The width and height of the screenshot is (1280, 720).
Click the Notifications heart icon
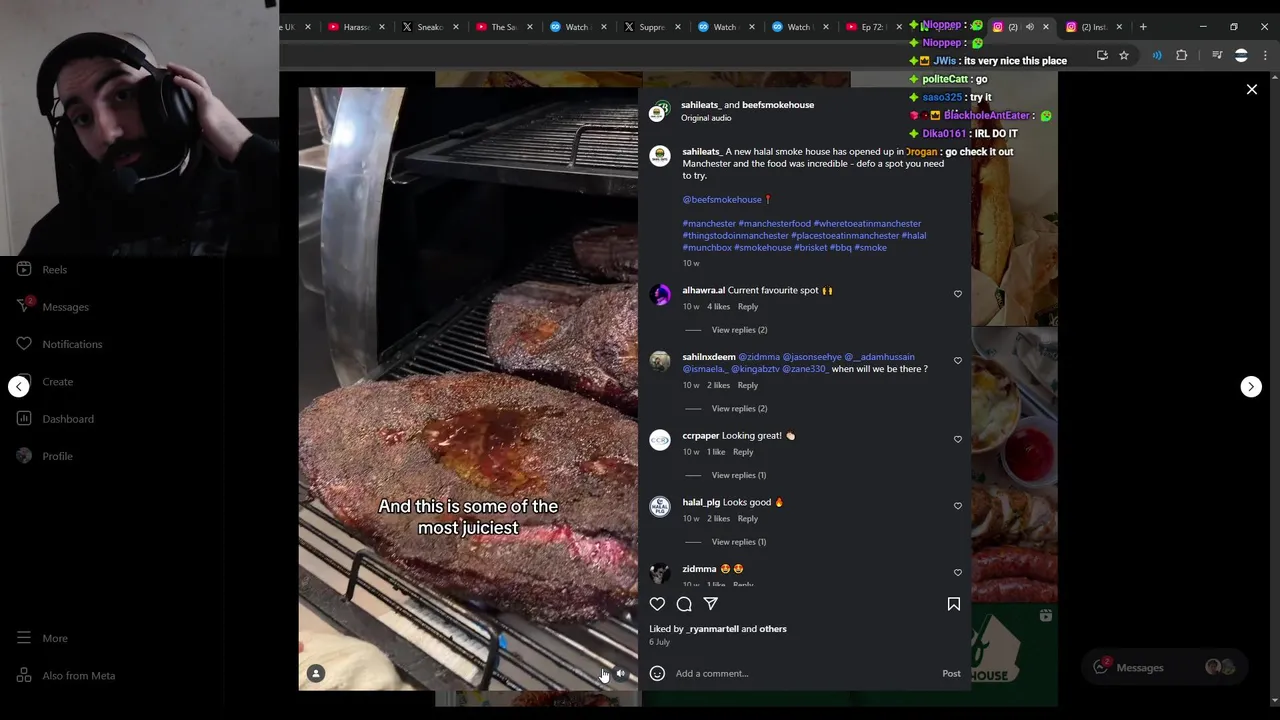coord(24,344)
